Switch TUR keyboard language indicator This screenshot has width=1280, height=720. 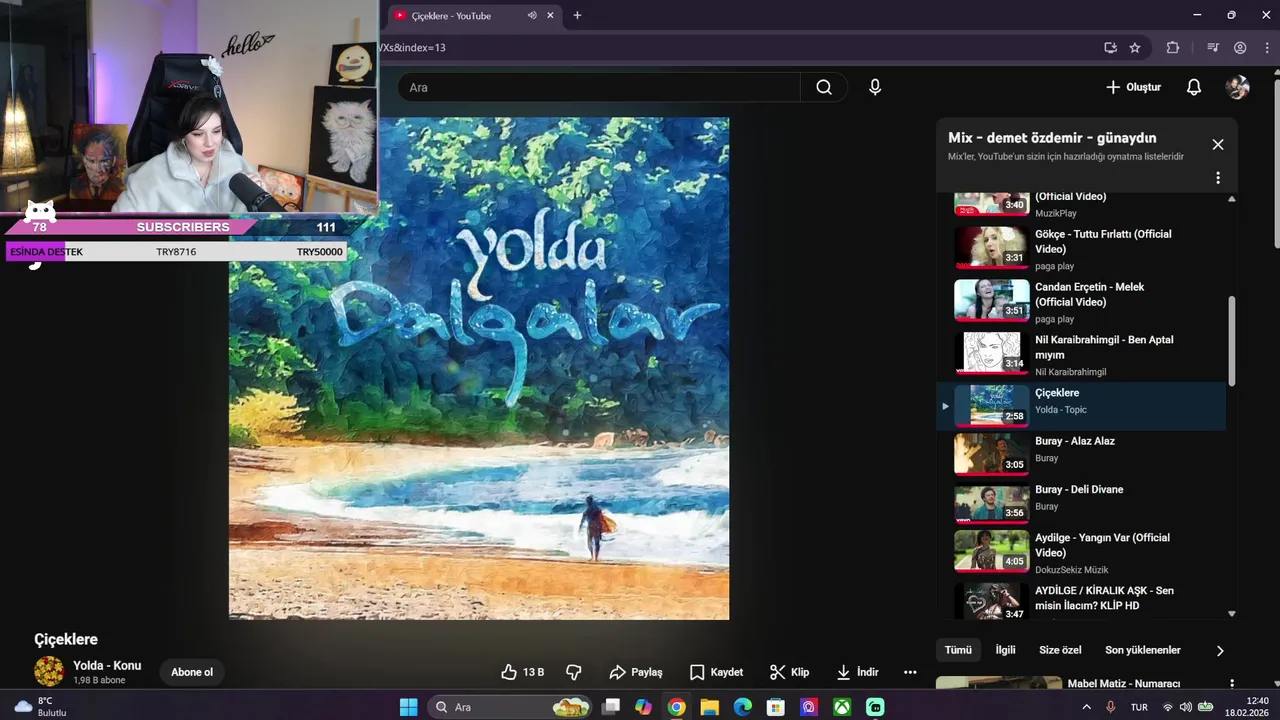(1139, 707)
